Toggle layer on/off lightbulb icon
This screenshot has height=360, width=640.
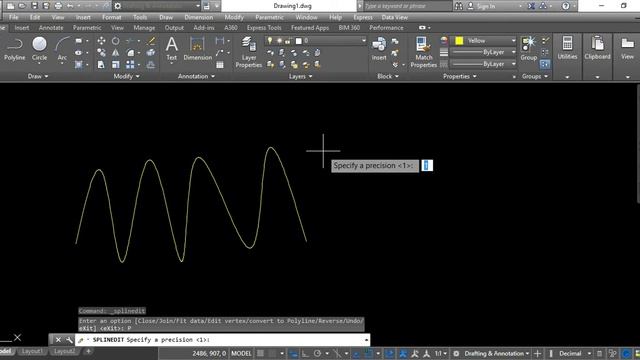coord(269,40)
